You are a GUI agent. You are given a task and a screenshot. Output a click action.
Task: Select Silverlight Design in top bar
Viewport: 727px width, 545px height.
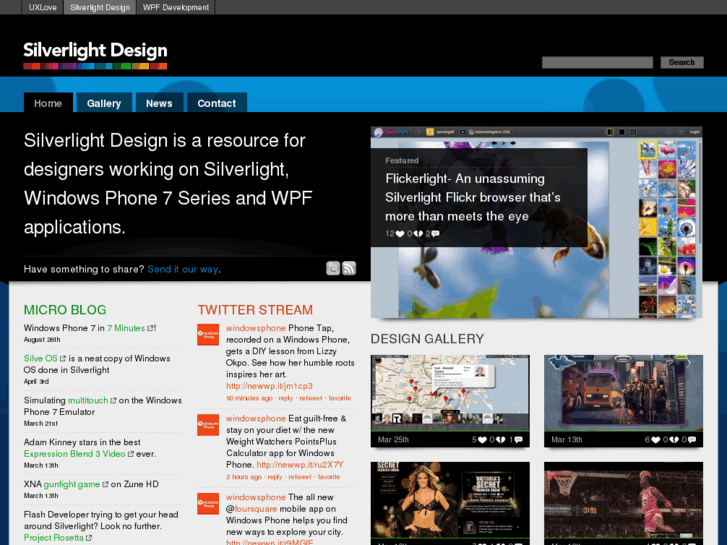tap(100, 7)
